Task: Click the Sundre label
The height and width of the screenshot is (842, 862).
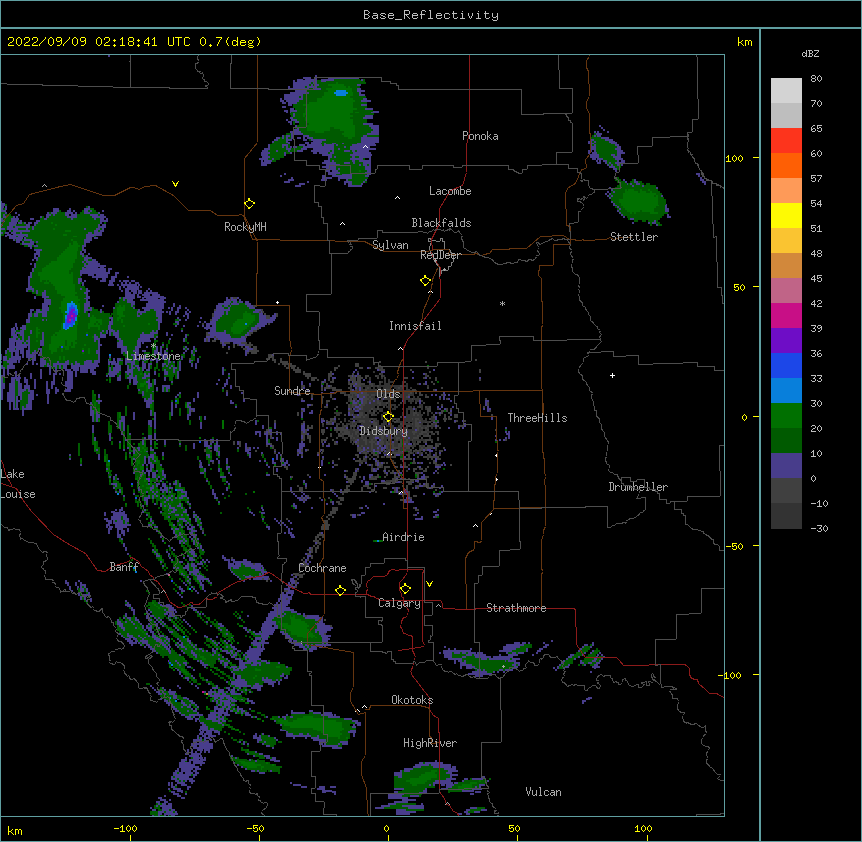Action: (292, 391)
